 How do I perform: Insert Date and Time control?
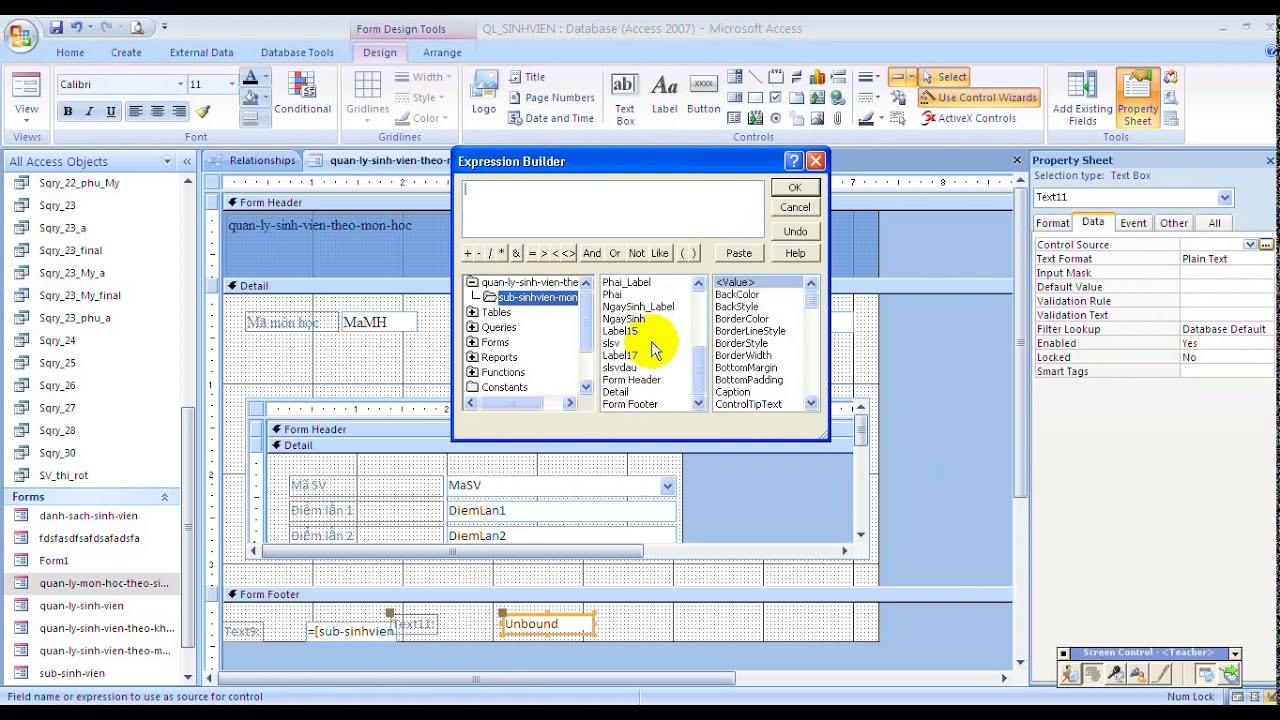[551, 118]
